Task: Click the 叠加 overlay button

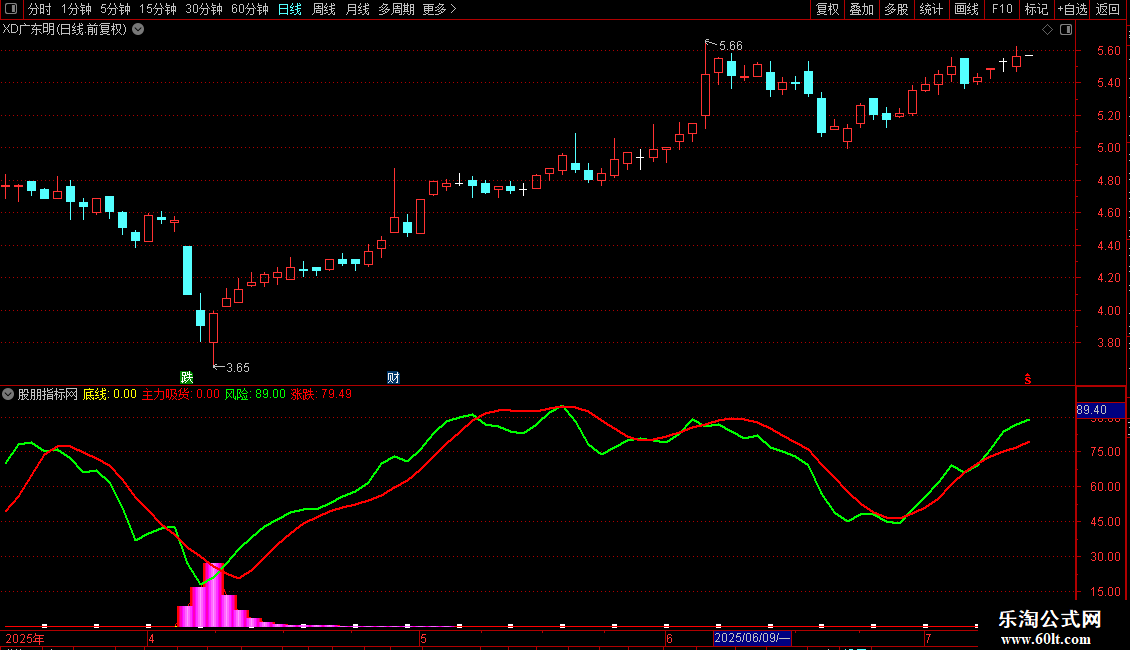Action: pyautogui.click(x=861, y=9)
